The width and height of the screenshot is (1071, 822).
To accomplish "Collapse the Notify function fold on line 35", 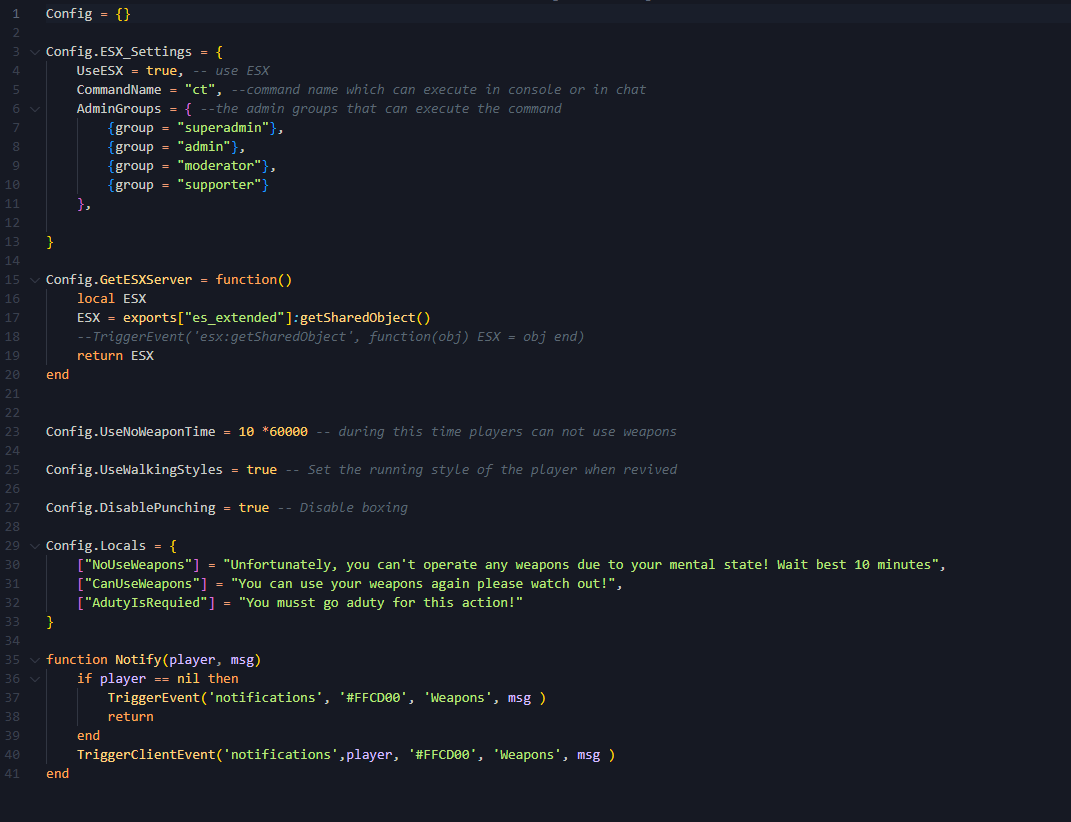I will (35, 660).
